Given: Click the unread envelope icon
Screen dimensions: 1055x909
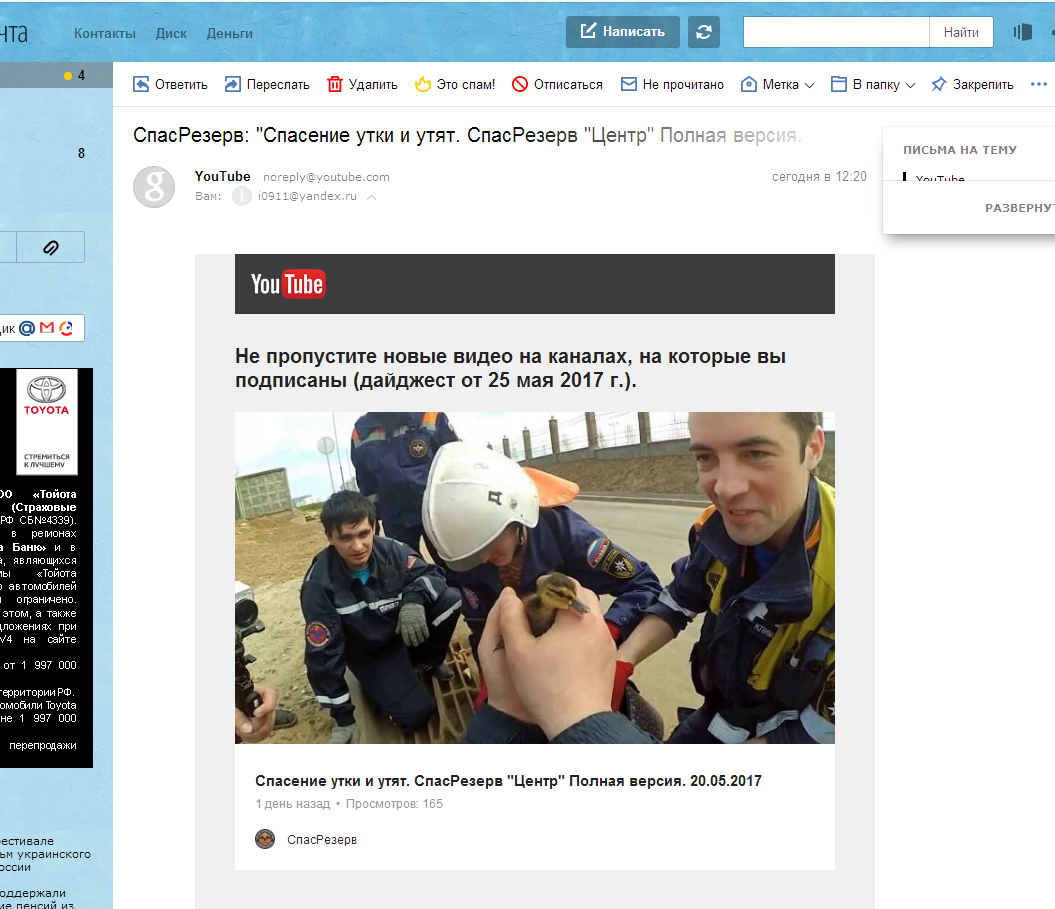Looking at the screenshot, I should pyautogui.click(x=629, y=85).
